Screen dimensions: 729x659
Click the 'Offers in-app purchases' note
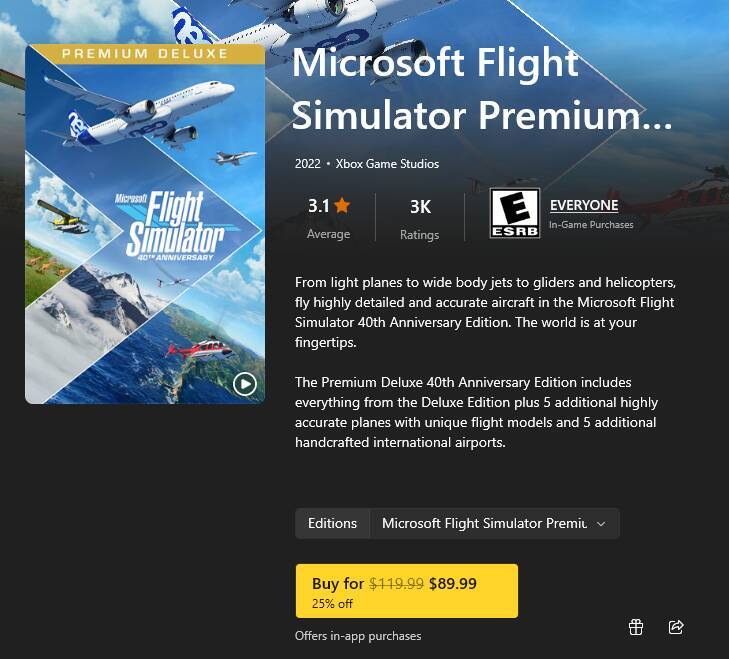point(358,636)
